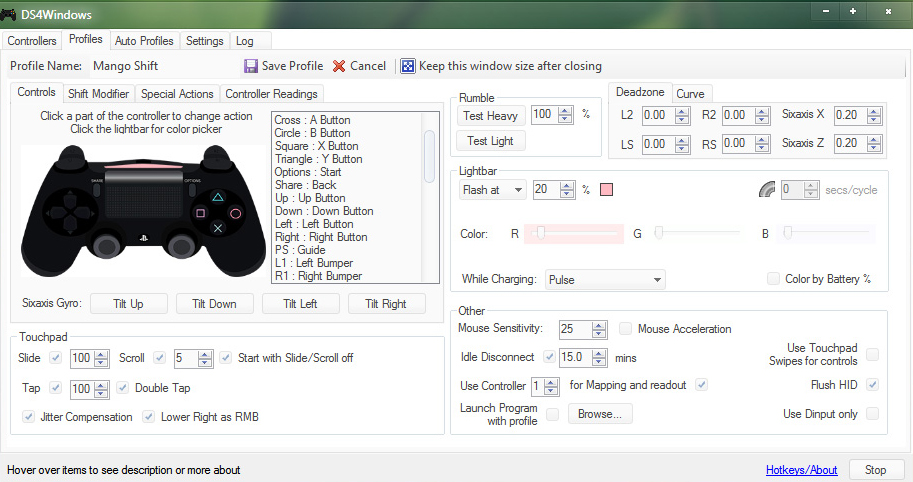The height and width of the screenshot is (482, 913).
Task: Click the Sixaxis X deadzone spinner
Action: 873,115
